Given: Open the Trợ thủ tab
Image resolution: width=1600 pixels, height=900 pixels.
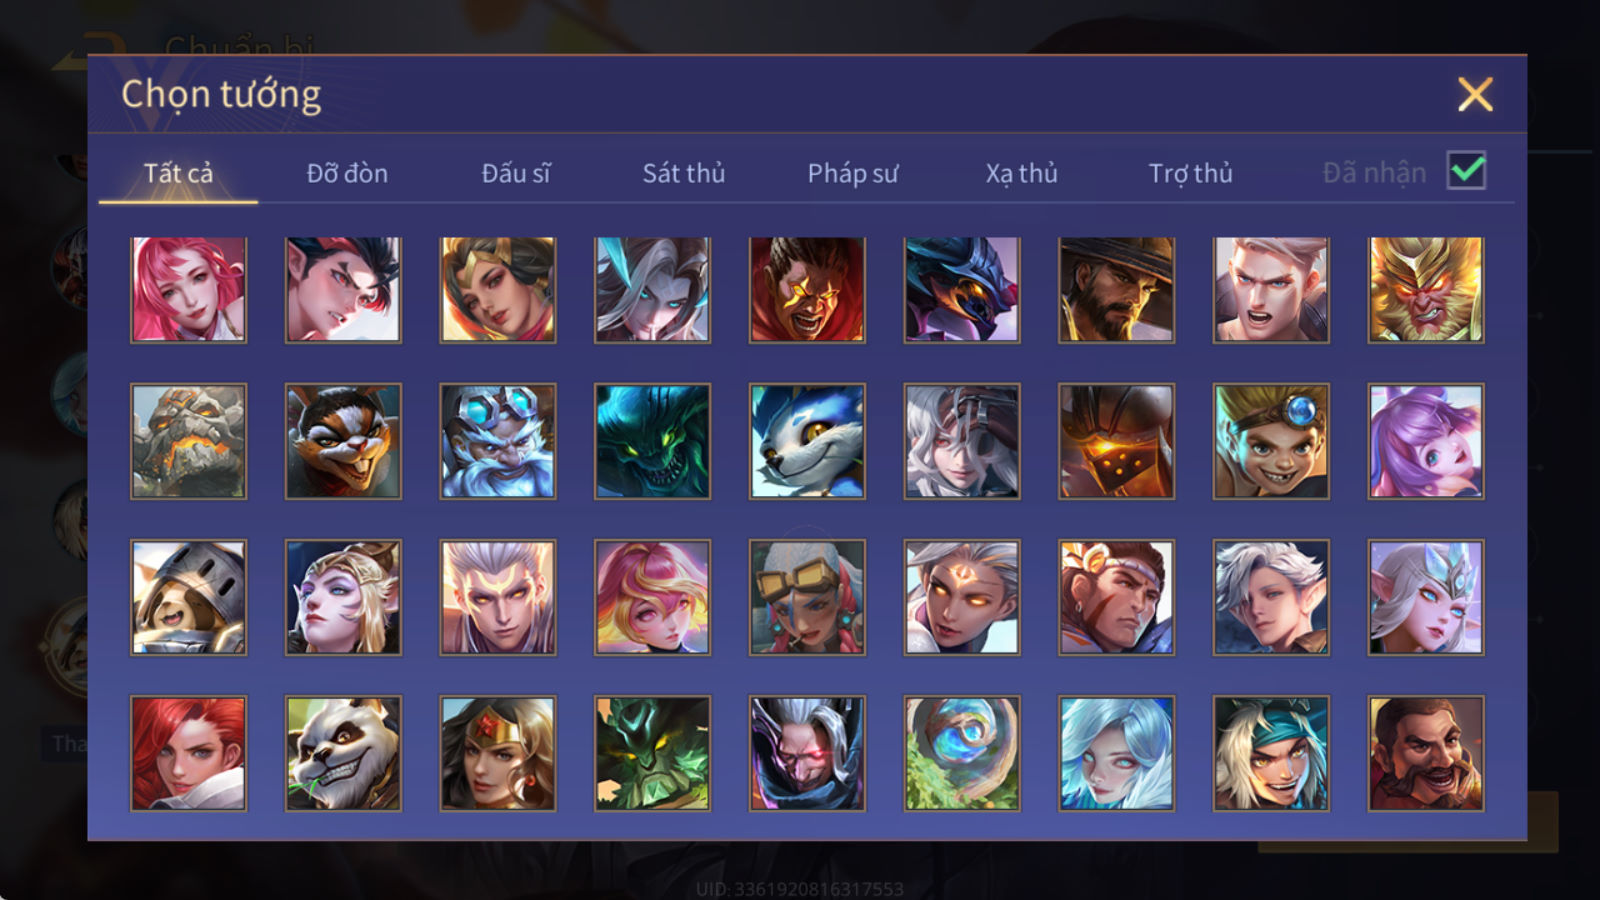Looking at the screenshot, I should pos(1190,173).
